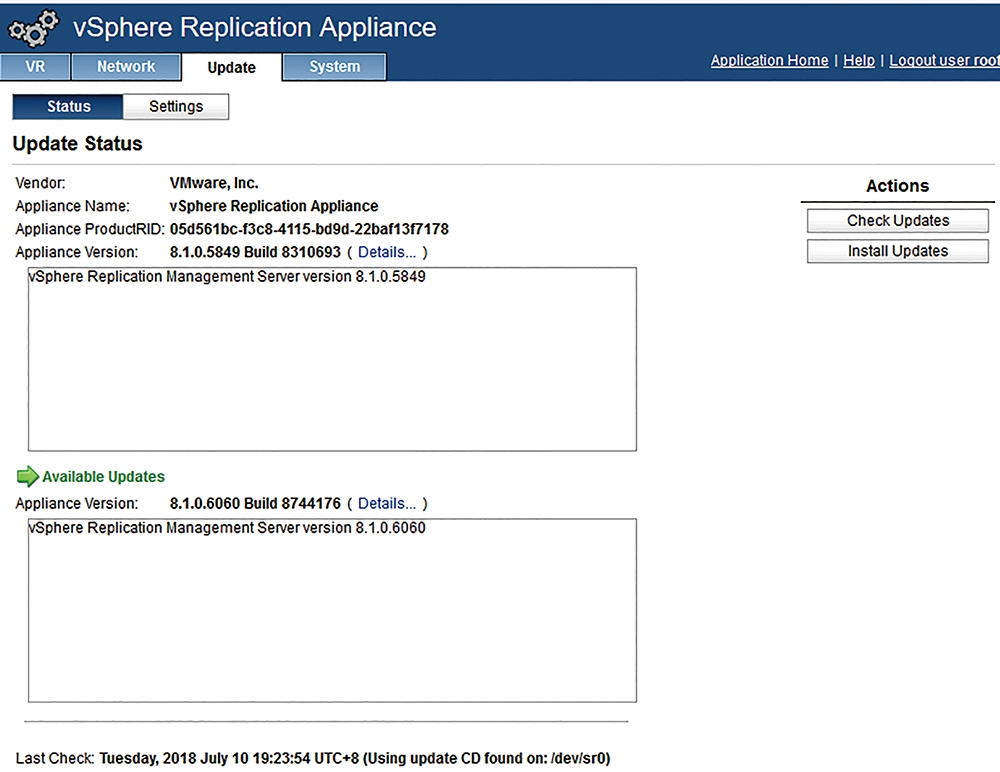
Task: Click the Last Check timestamp text
Action: 355,758
